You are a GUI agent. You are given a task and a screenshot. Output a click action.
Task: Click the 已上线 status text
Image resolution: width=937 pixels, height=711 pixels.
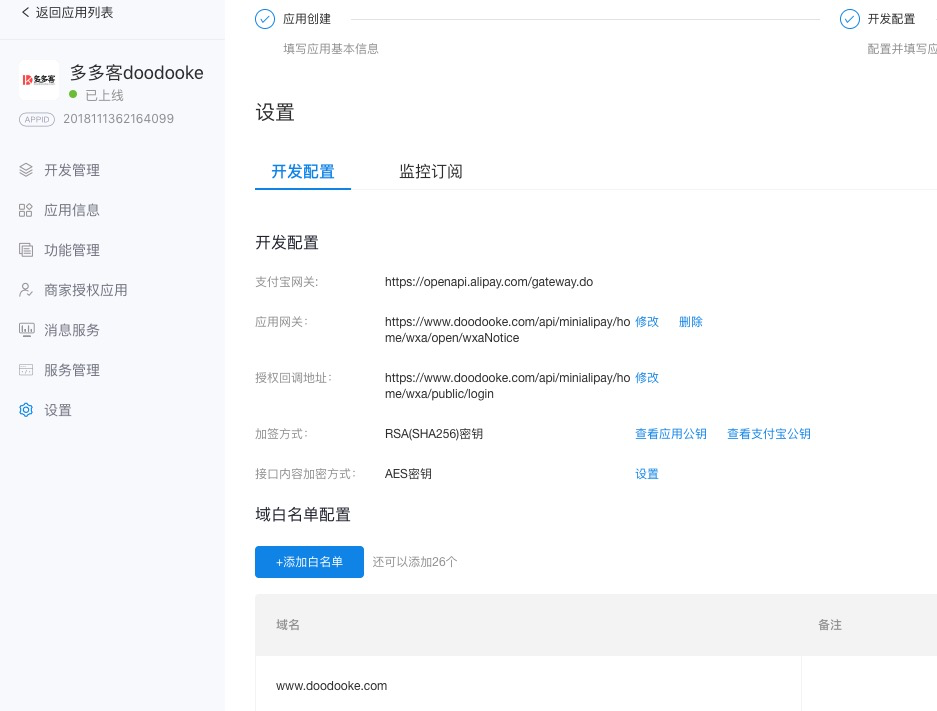(104, 95)
